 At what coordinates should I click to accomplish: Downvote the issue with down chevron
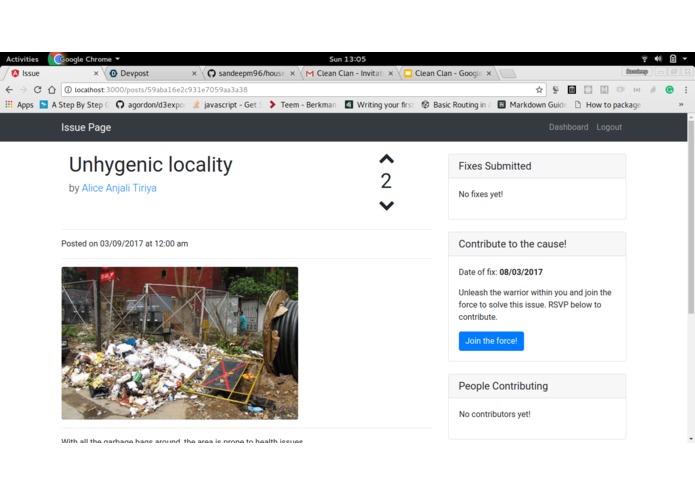point(387,206)
